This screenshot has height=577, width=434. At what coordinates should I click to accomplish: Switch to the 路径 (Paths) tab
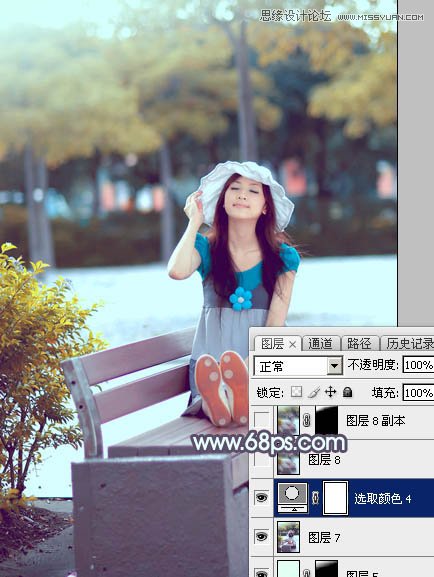(x=359, y=344)
